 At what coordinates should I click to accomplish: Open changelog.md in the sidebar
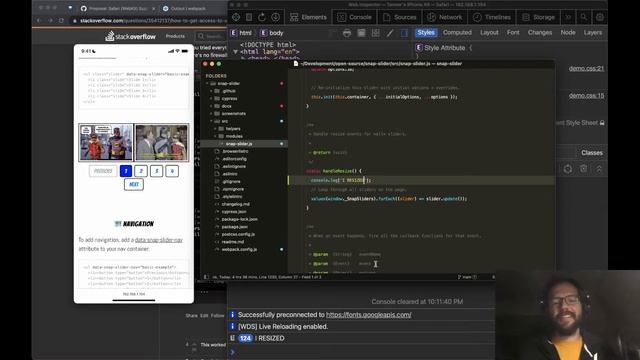236,204
